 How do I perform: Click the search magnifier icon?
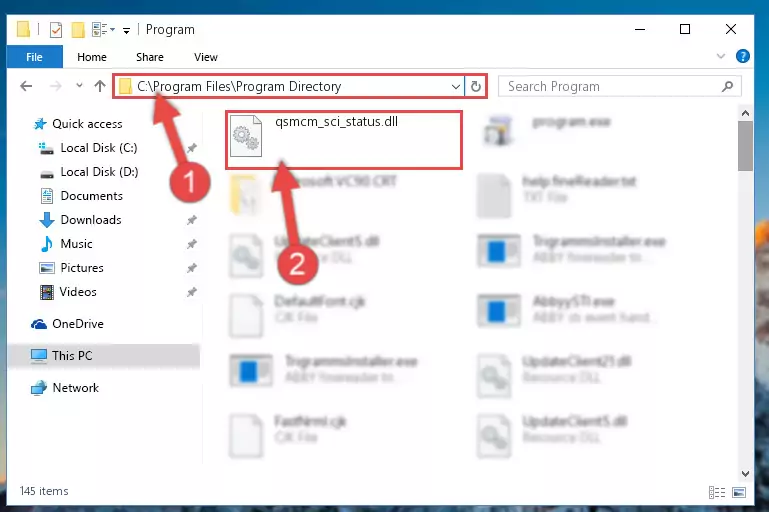point(728,86)
